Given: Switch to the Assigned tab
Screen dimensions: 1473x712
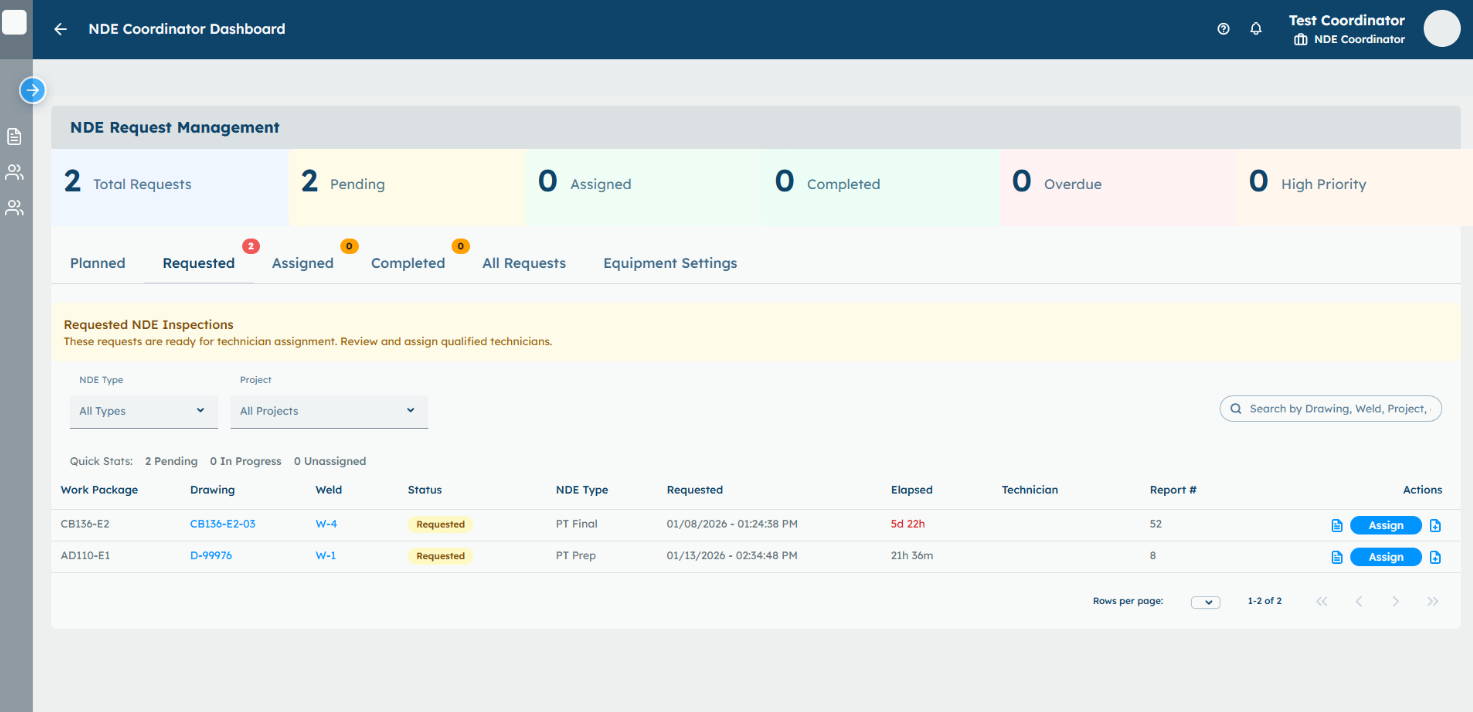Looking at the screenshot, I should (x=303, y=263).
